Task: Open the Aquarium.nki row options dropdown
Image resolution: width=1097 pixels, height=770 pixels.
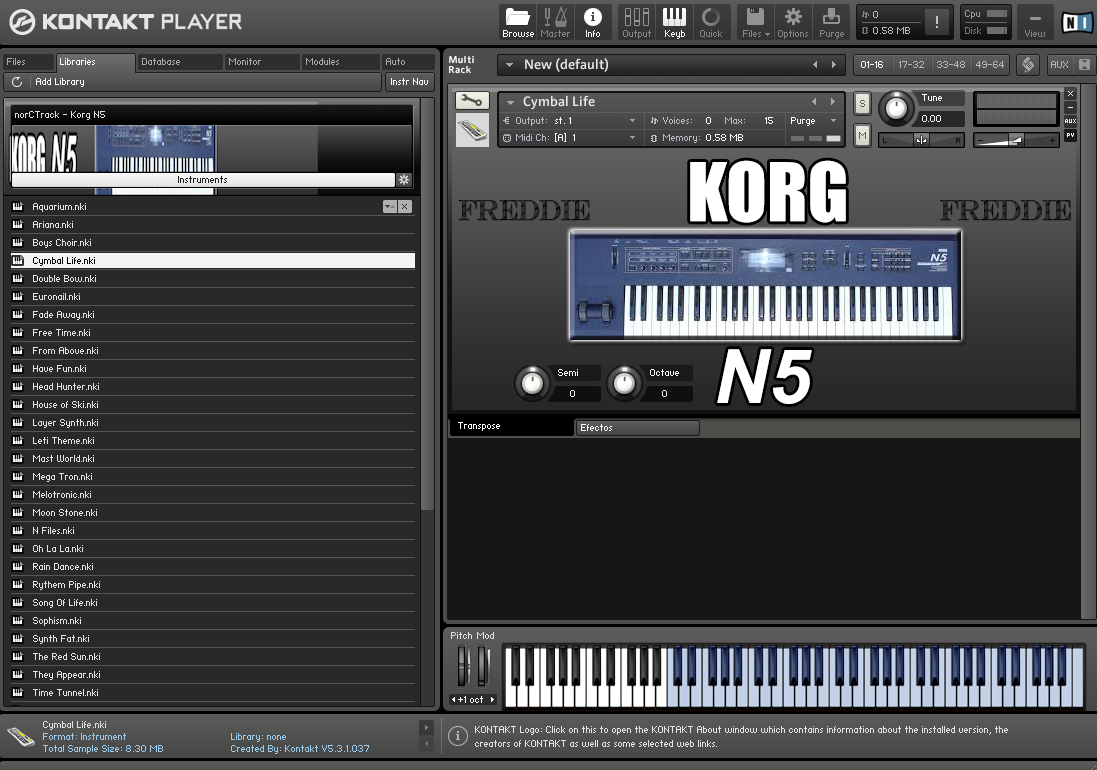Action: 390,206
